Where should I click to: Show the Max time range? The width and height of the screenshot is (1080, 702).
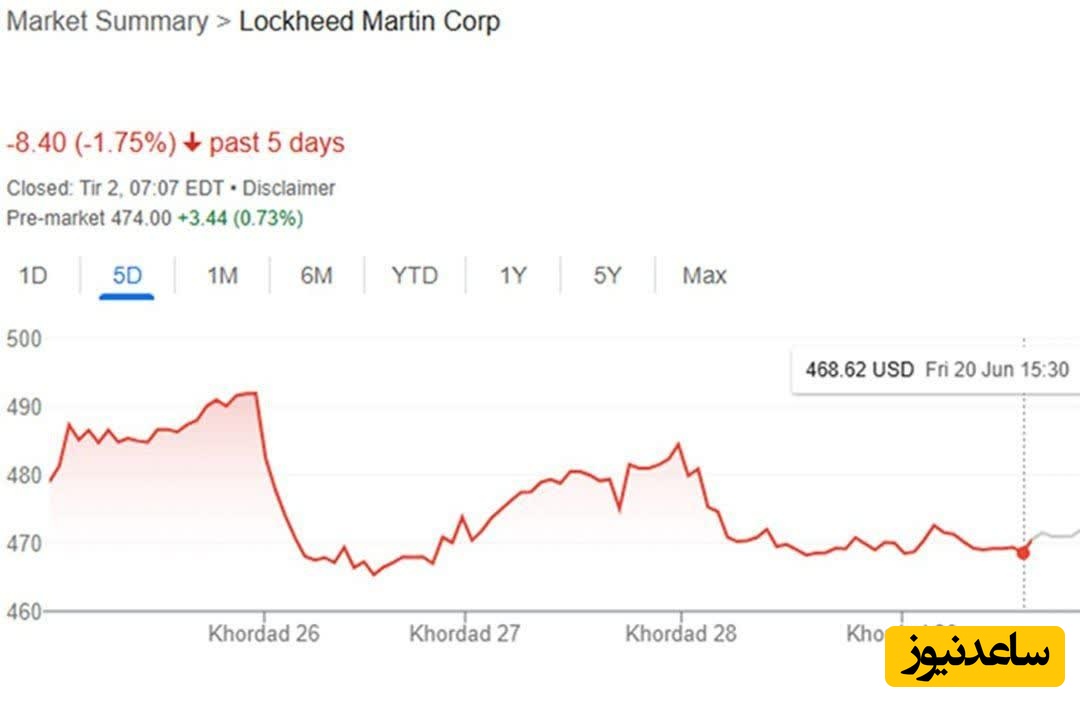(x=704, y=276)
